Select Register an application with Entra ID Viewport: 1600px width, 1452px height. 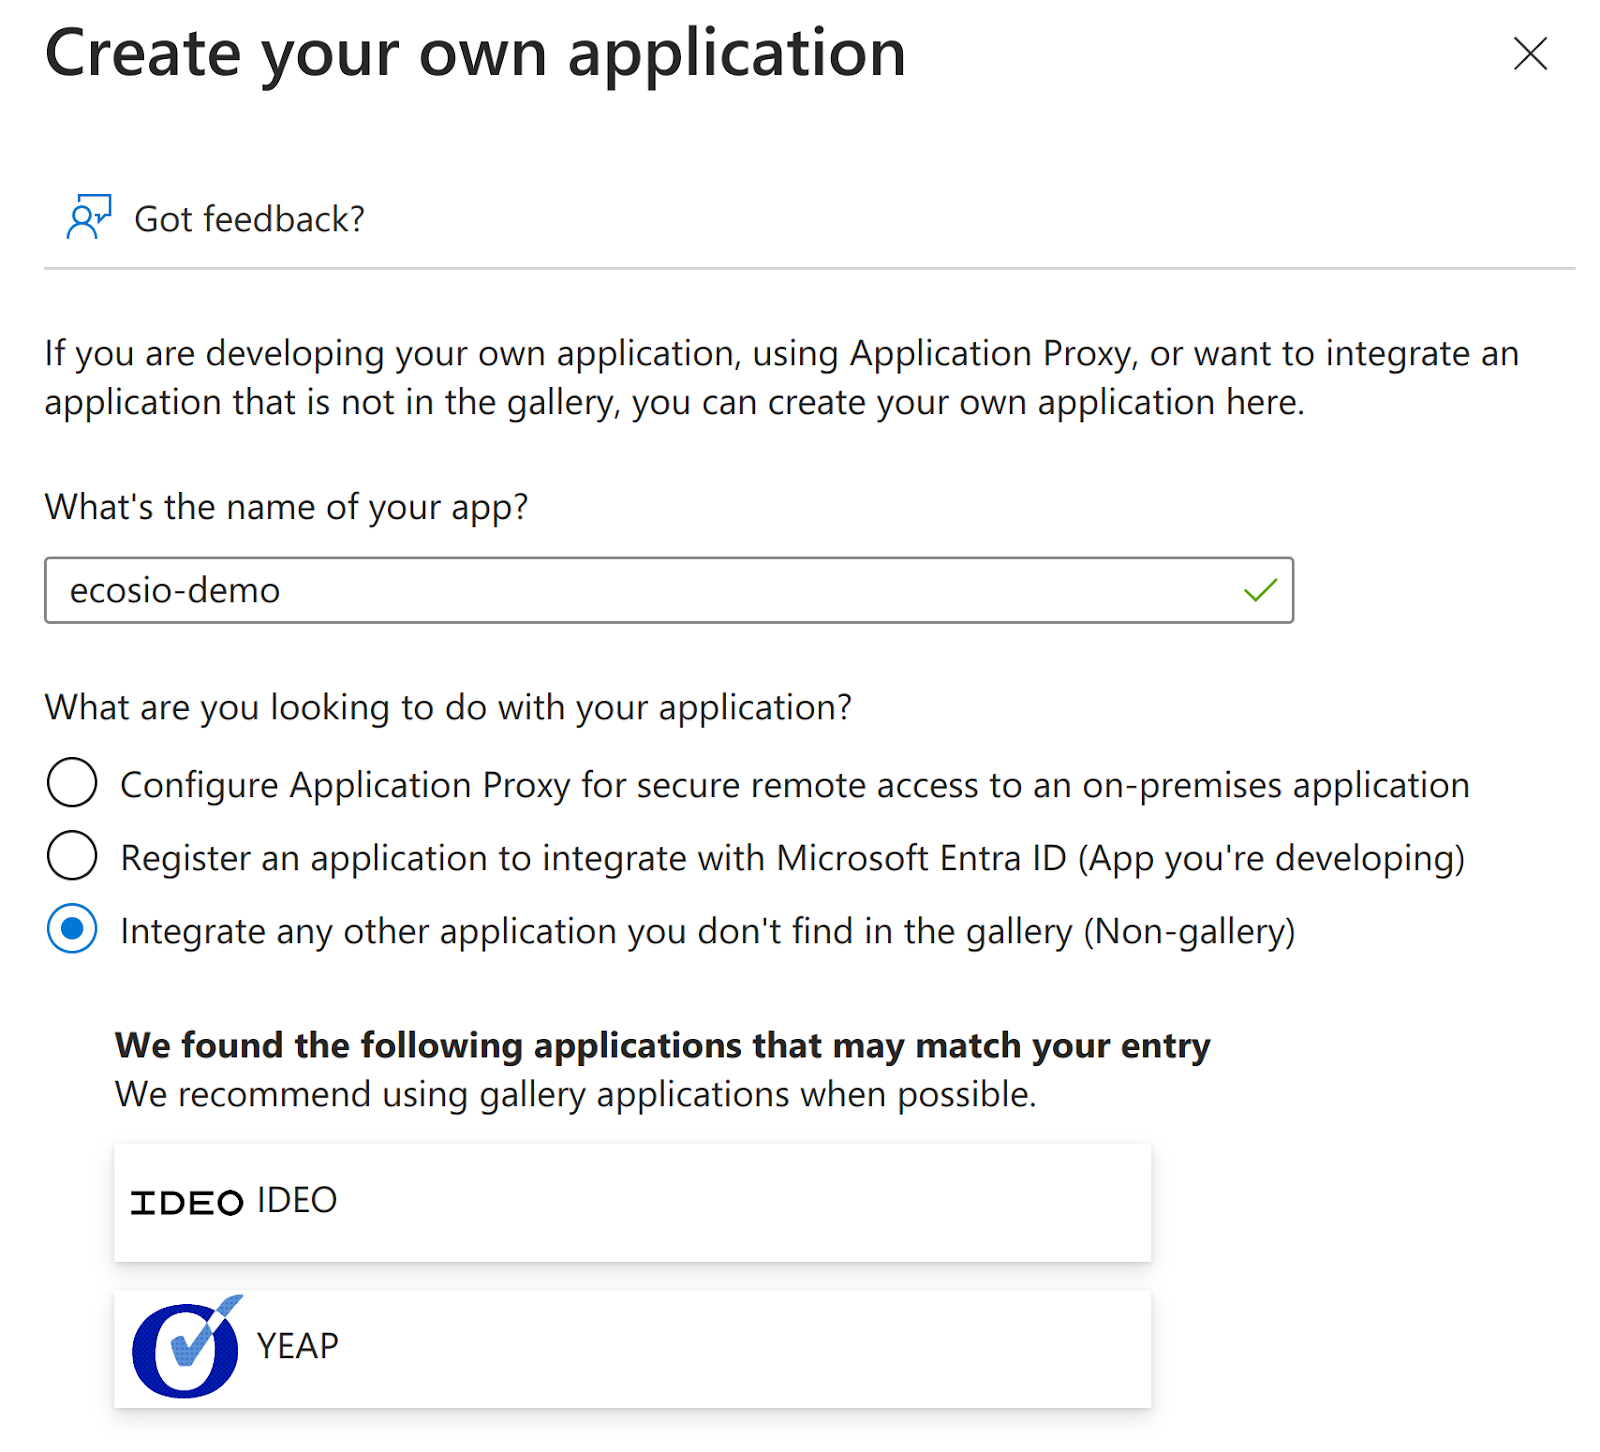72,856
